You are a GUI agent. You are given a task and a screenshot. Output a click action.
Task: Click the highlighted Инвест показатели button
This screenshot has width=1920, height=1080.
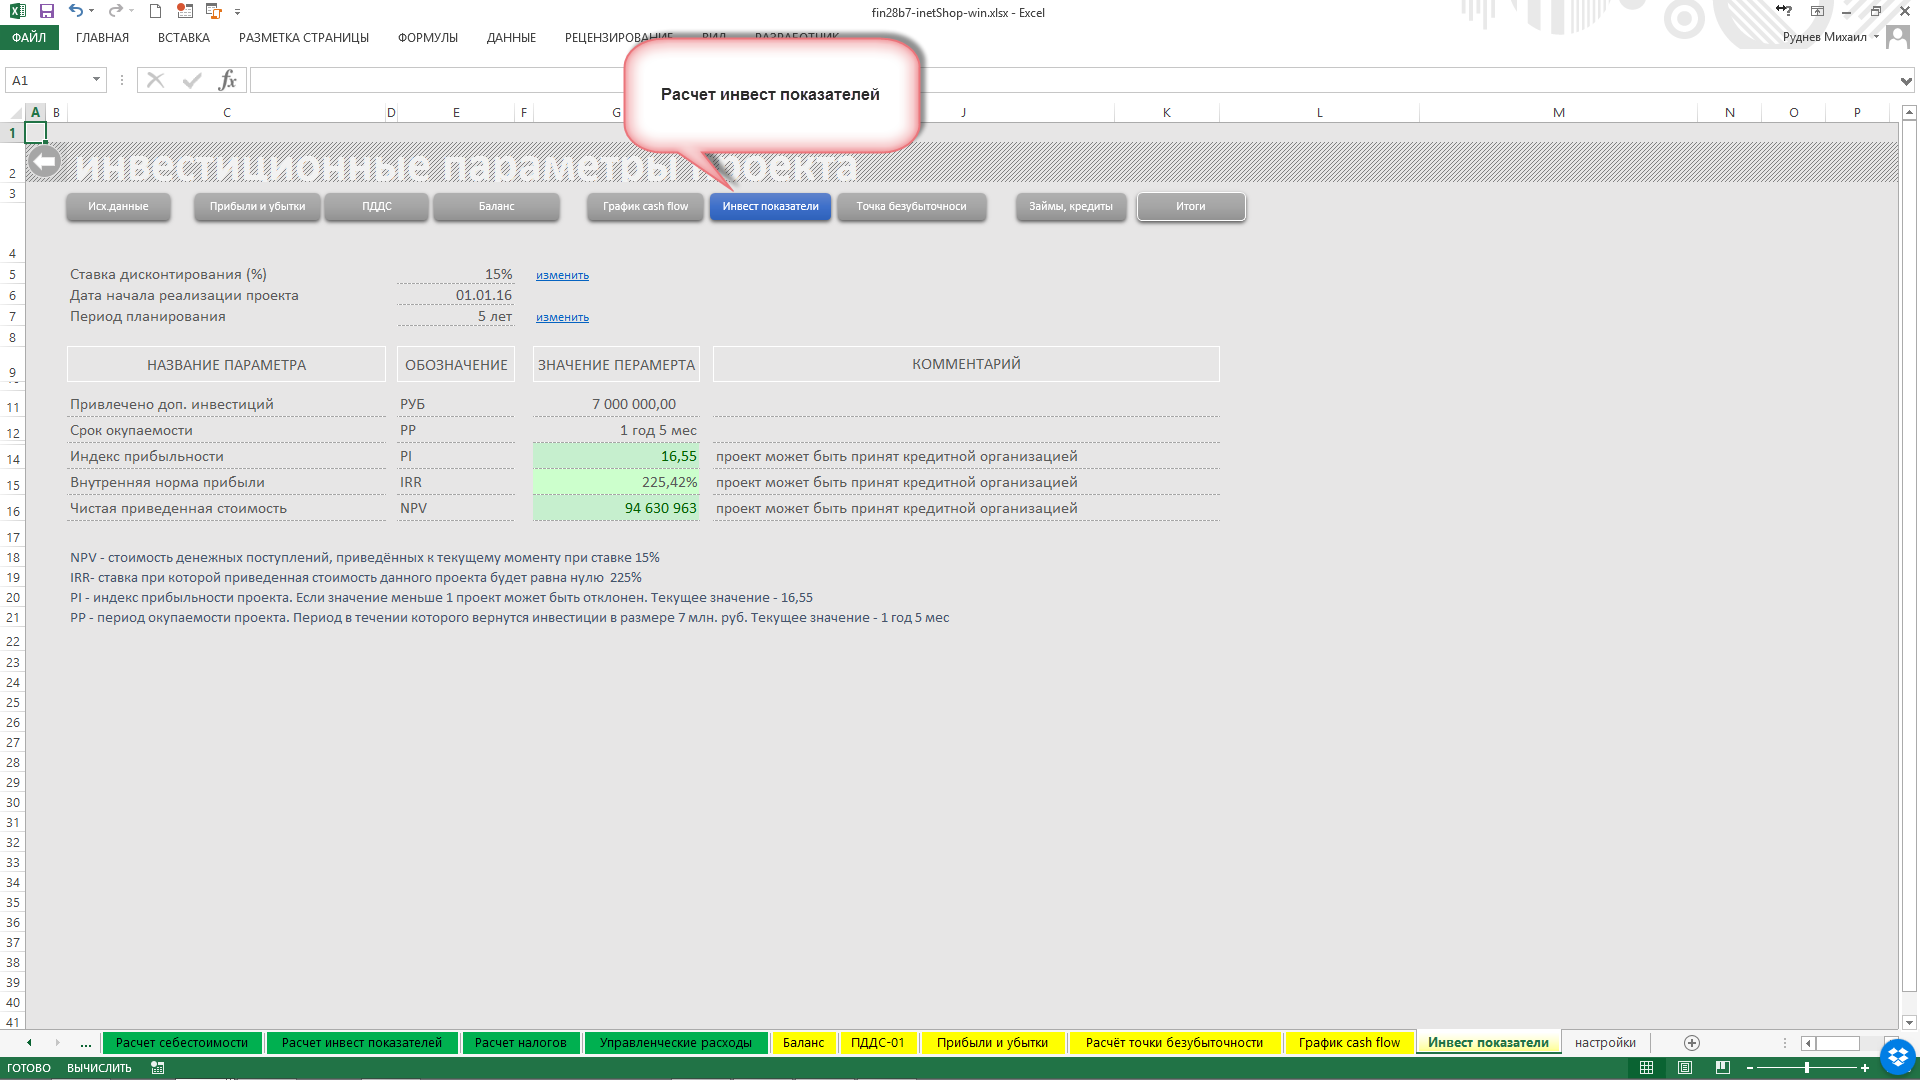coord(770,206)
